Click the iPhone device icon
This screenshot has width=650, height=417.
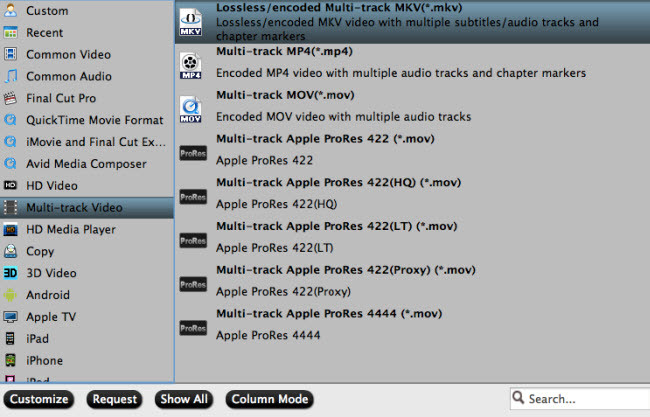click(x=10, y=360)
